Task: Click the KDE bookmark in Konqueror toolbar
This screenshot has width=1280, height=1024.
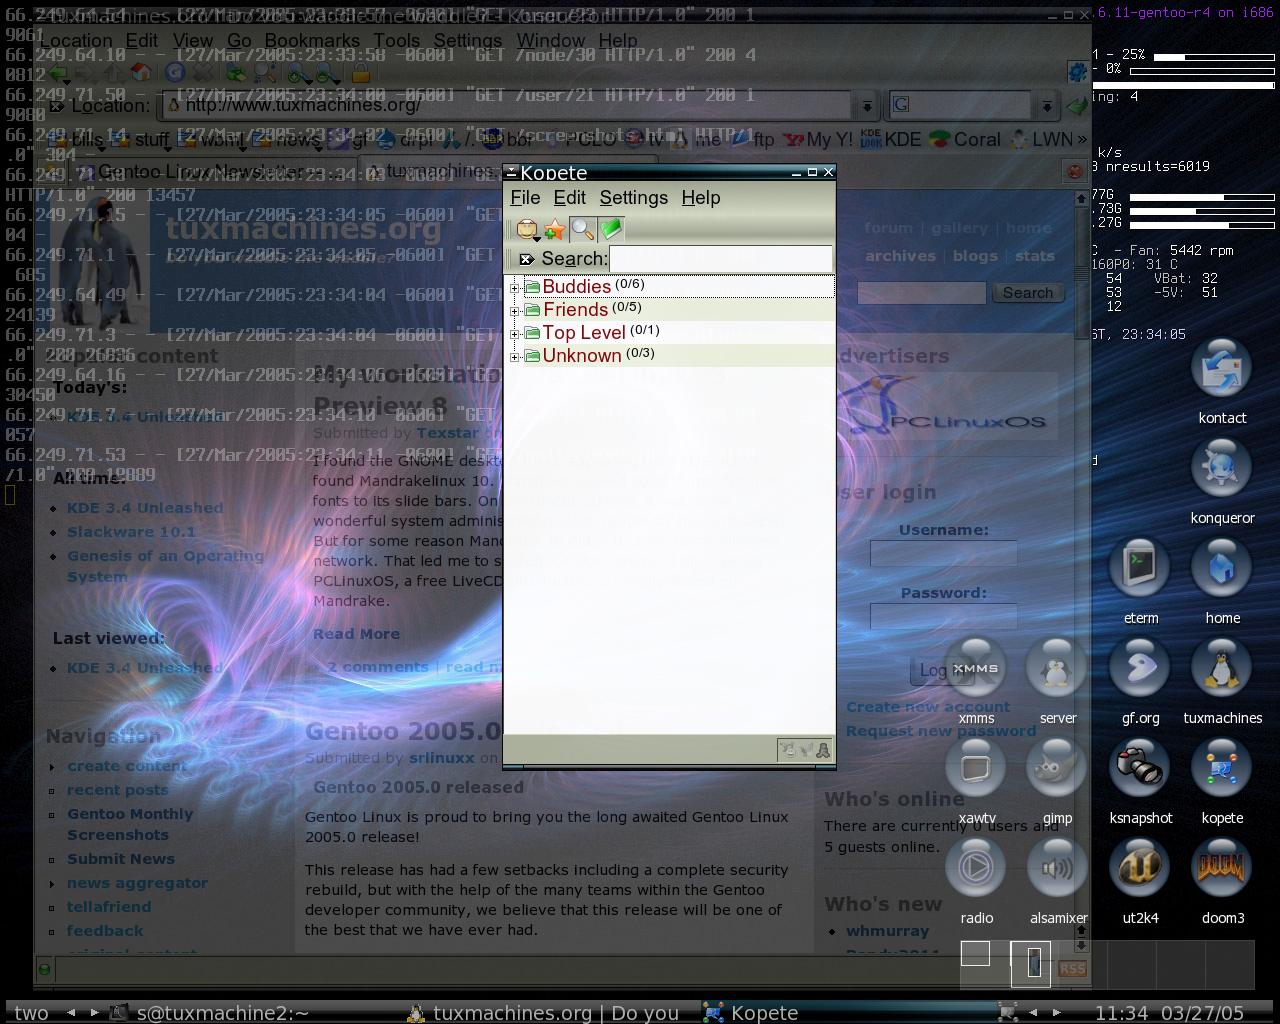Action: [x=890, y=140]
